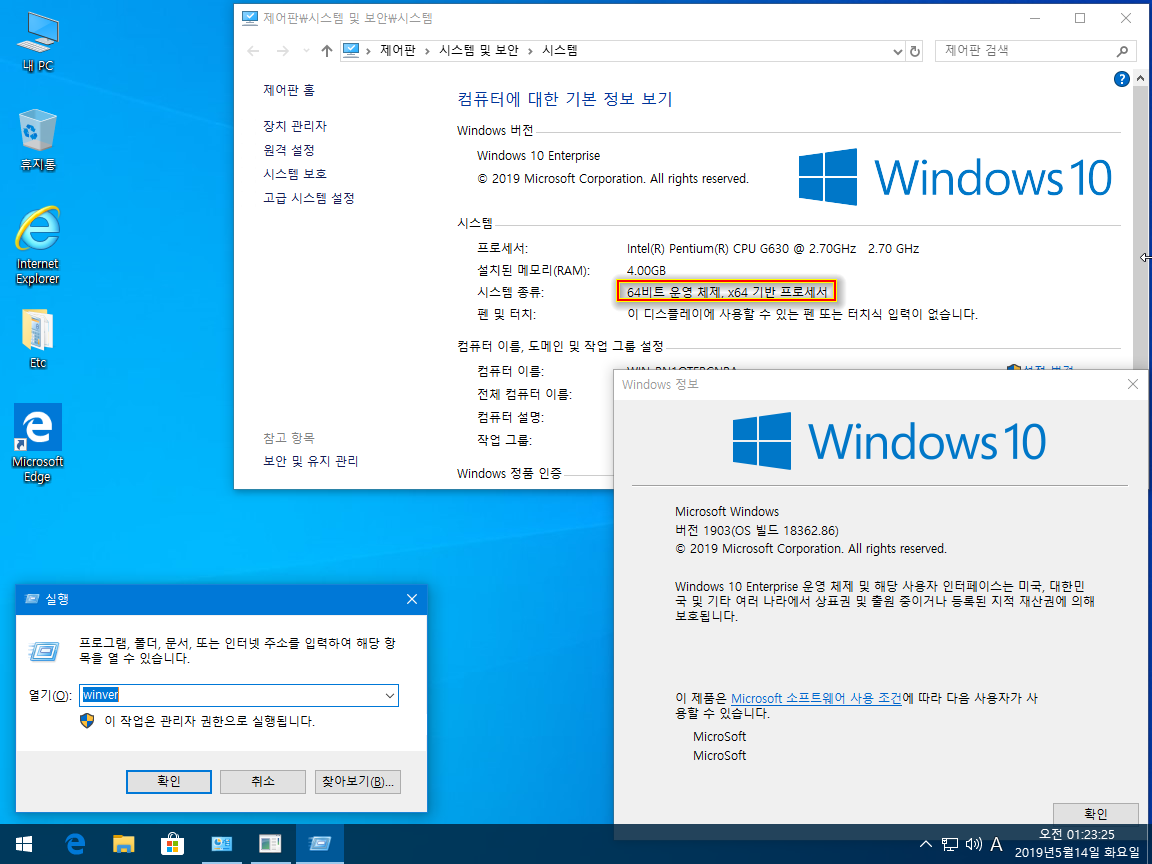Open recent locations dropdown arrow

point(306,51)
